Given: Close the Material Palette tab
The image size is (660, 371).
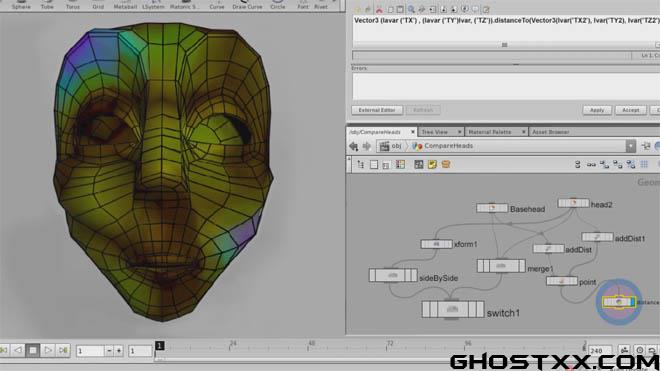Looking at the screenshot, I should (524, 132).
